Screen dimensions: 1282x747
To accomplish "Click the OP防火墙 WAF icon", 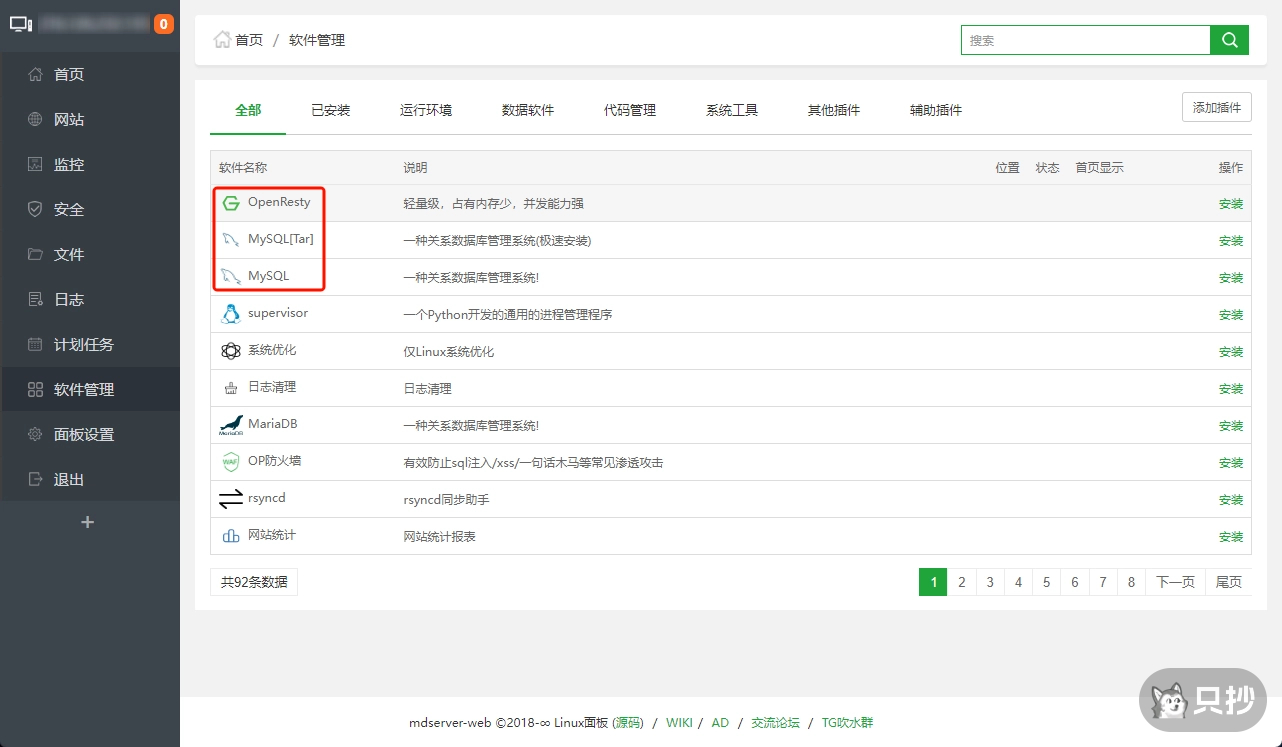I will click(x=231, y=462).
